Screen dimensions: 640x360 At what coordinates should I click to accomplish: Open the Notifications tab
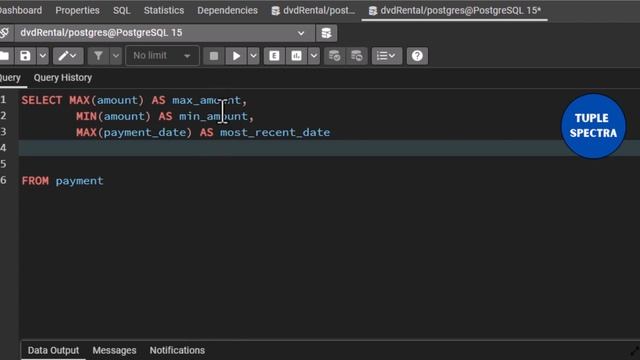click(x=177, y=350)
